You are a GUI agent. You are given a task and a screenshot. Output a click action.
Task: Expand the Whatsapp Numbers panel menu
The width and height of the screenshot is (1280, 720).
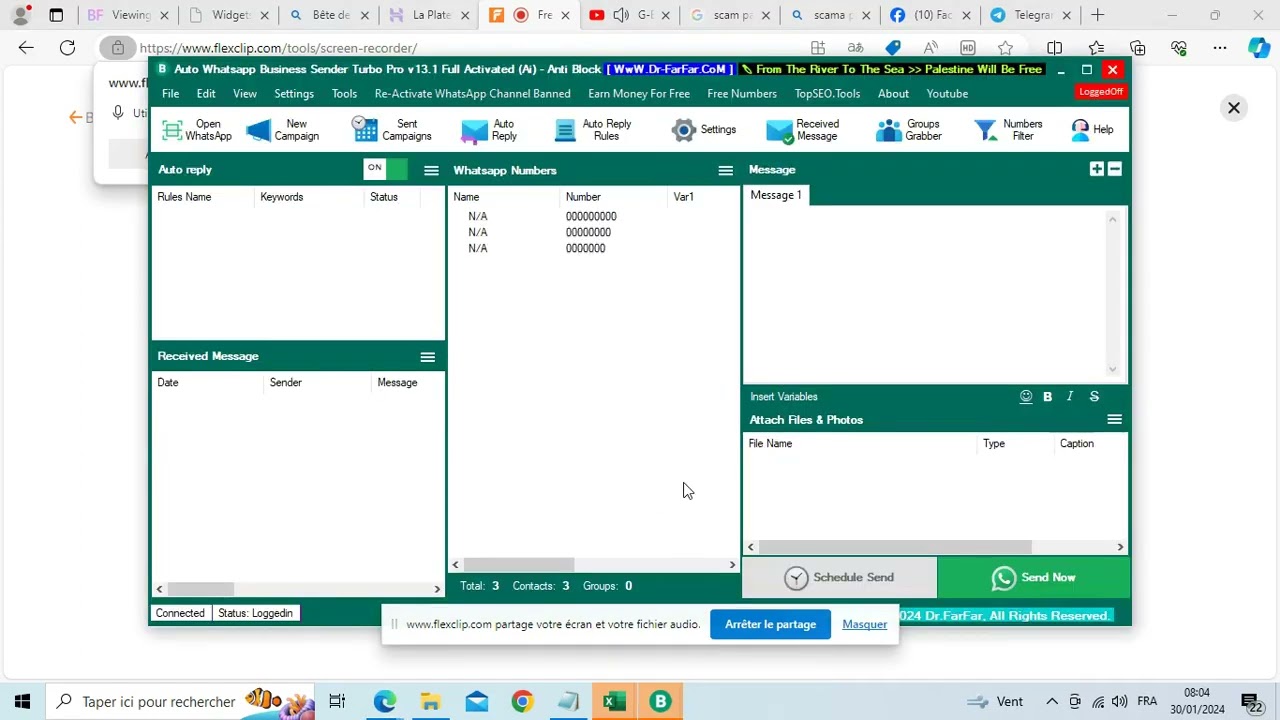click(x=726, y=170)
